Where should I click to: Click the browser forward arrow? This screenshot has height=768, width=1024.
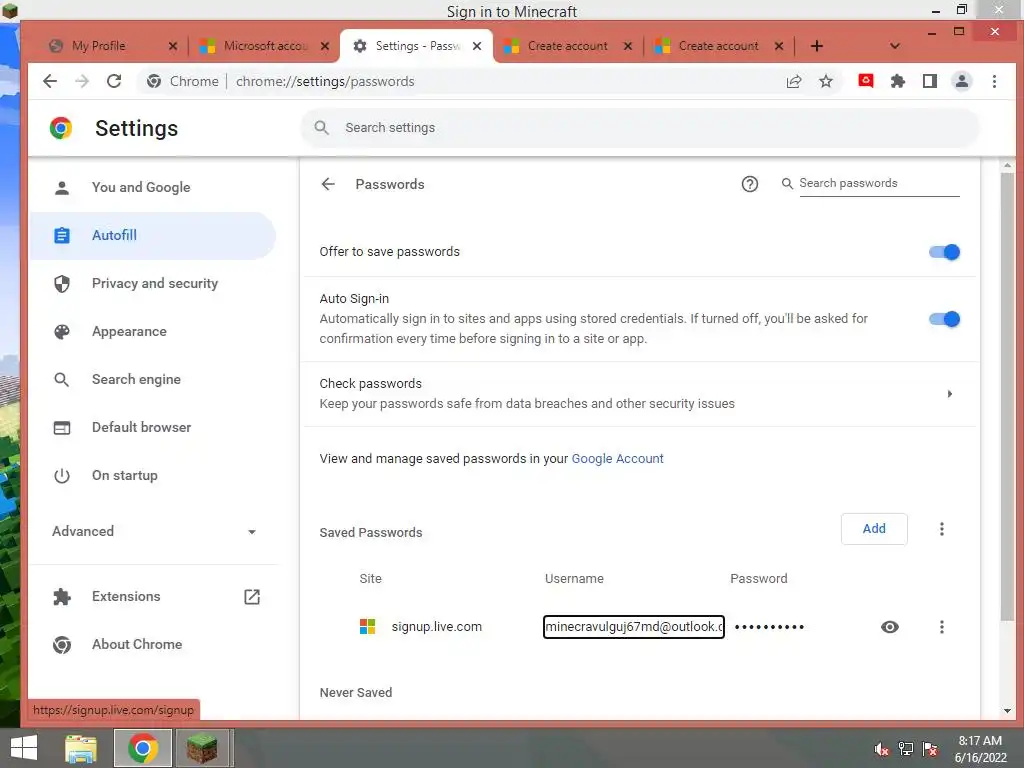[82, 82]
